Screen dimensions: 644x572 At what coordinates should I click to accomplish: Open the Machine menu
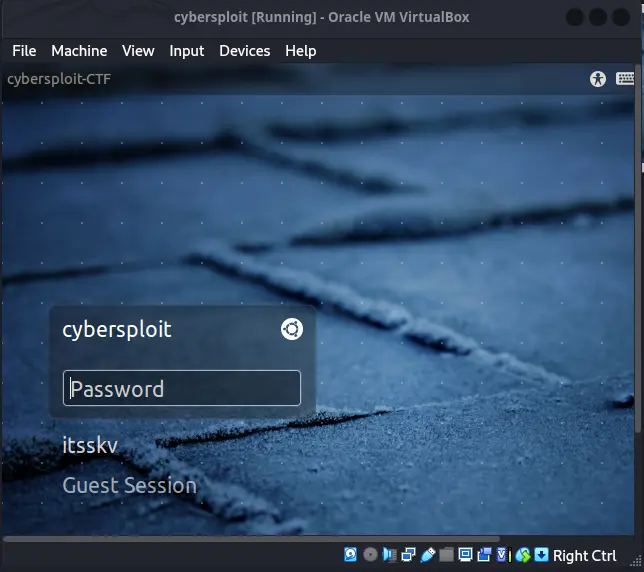pos(79,51)
